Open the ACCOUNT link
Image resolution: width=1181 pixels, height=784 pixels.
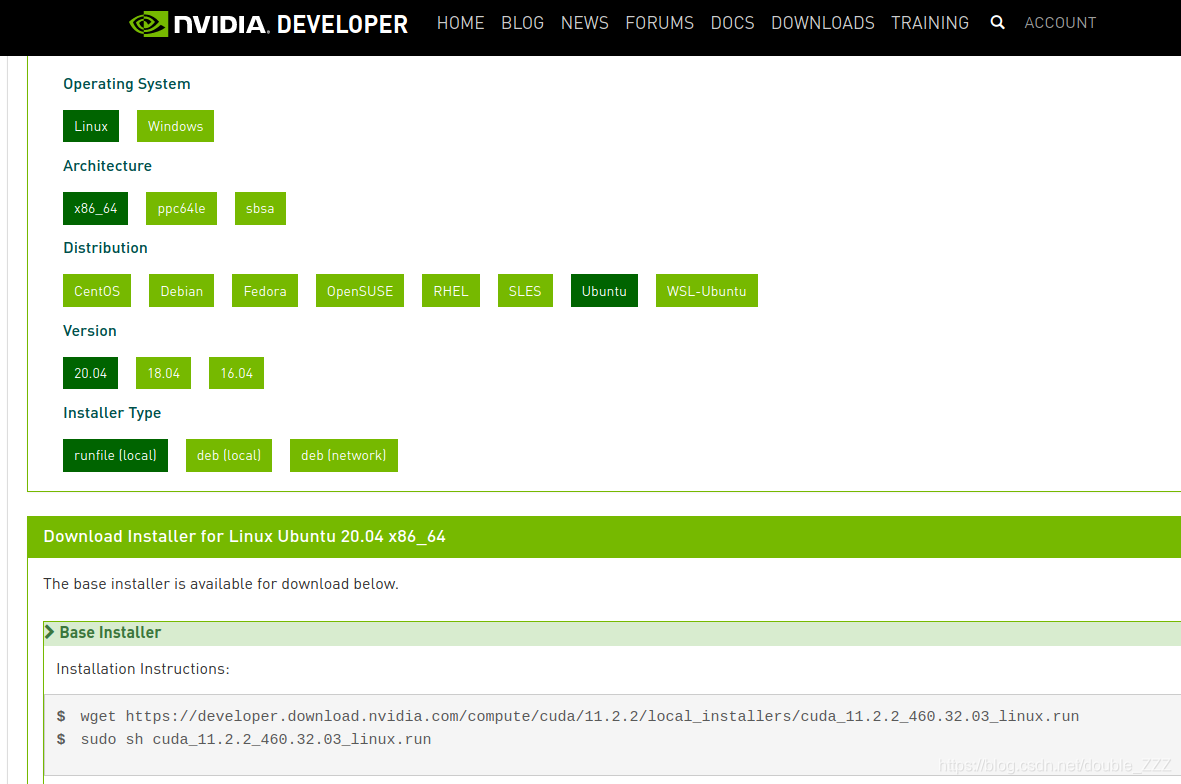[1060, 23]
